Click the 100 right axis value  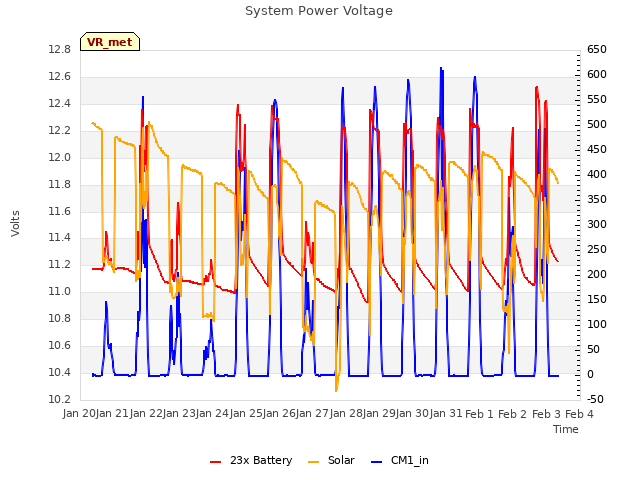click(x=597, y=324)
